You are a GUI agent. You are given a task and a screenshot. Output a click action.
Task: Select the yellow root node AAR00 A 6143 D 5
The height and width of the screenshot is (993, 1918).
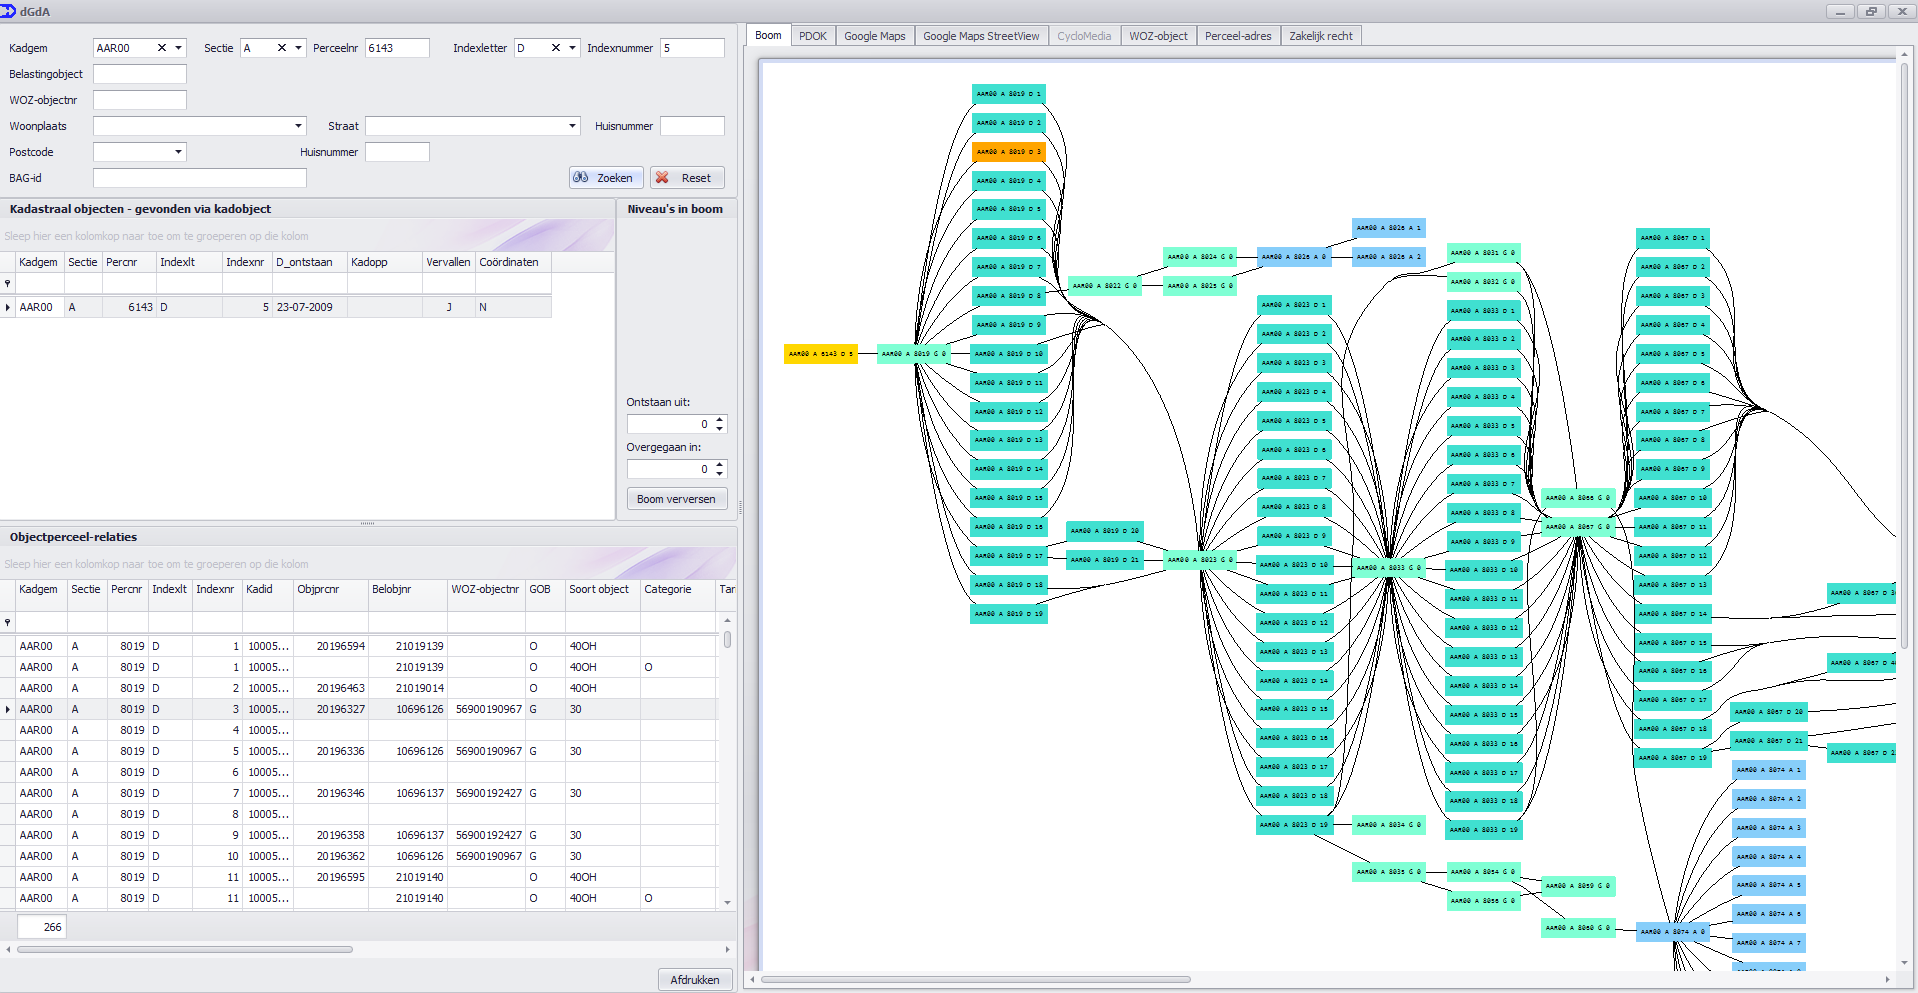click(x=820, y=354)
